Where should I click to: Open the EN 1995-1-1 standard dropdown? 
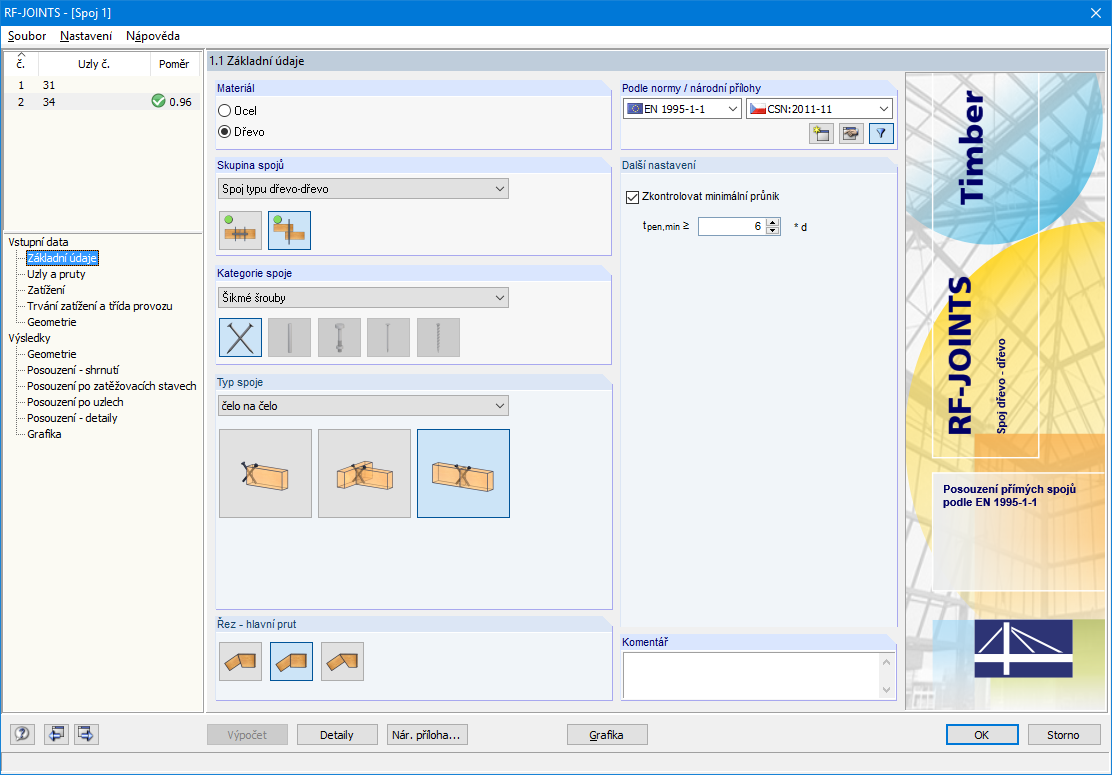click(682, 108)
